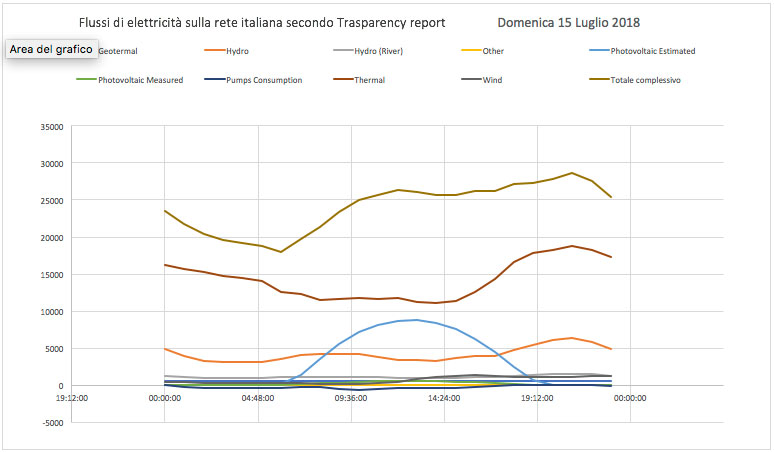Click the Wind legend entry
The height and width of the screenshot is (452, 774).
[492, 80]
